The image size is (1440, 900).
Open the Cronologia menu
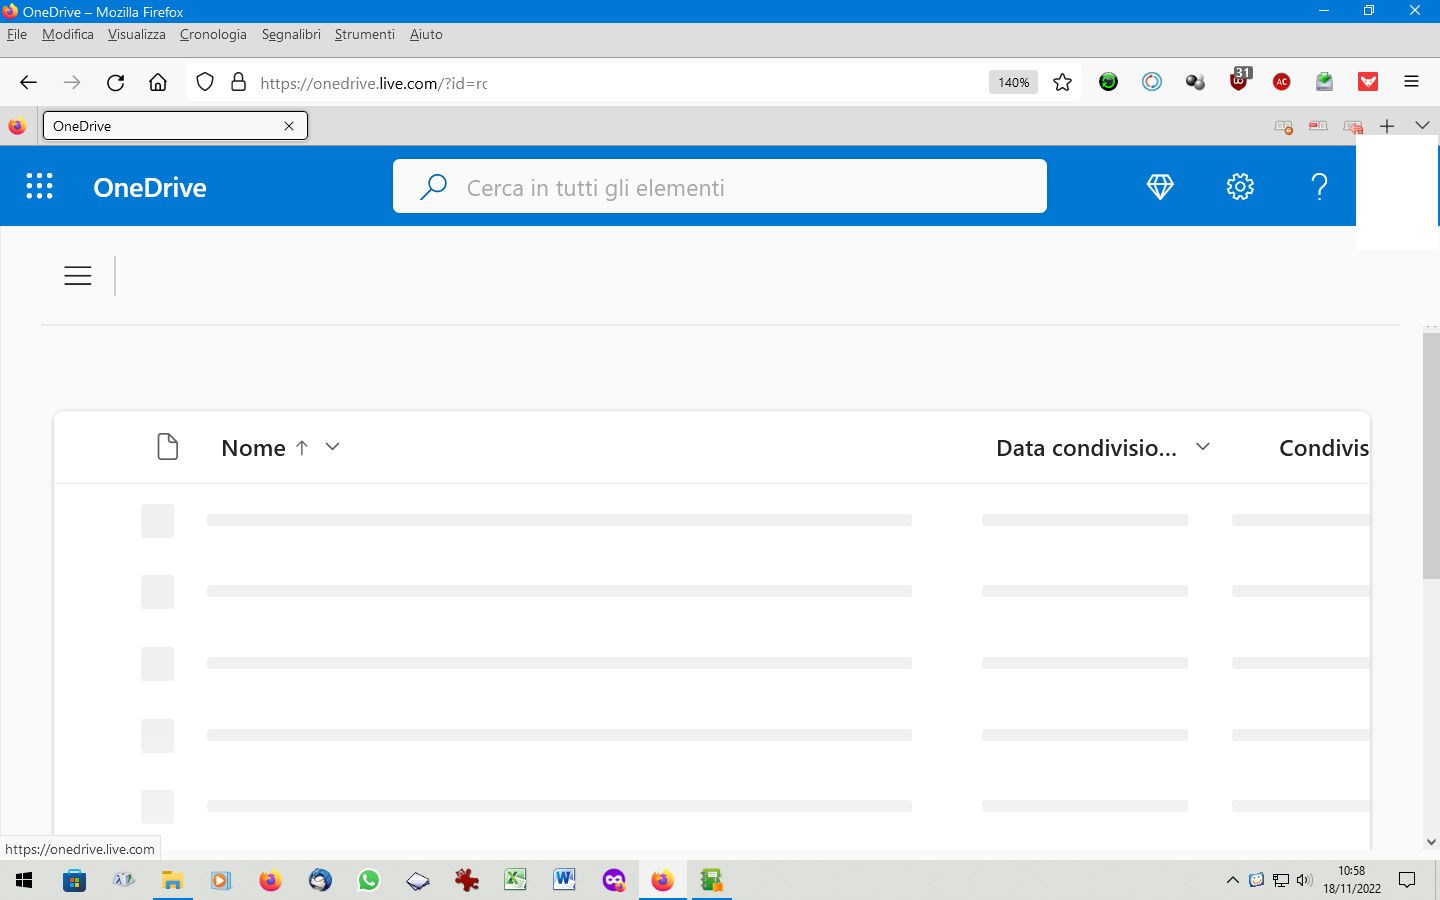pos(213,34)
